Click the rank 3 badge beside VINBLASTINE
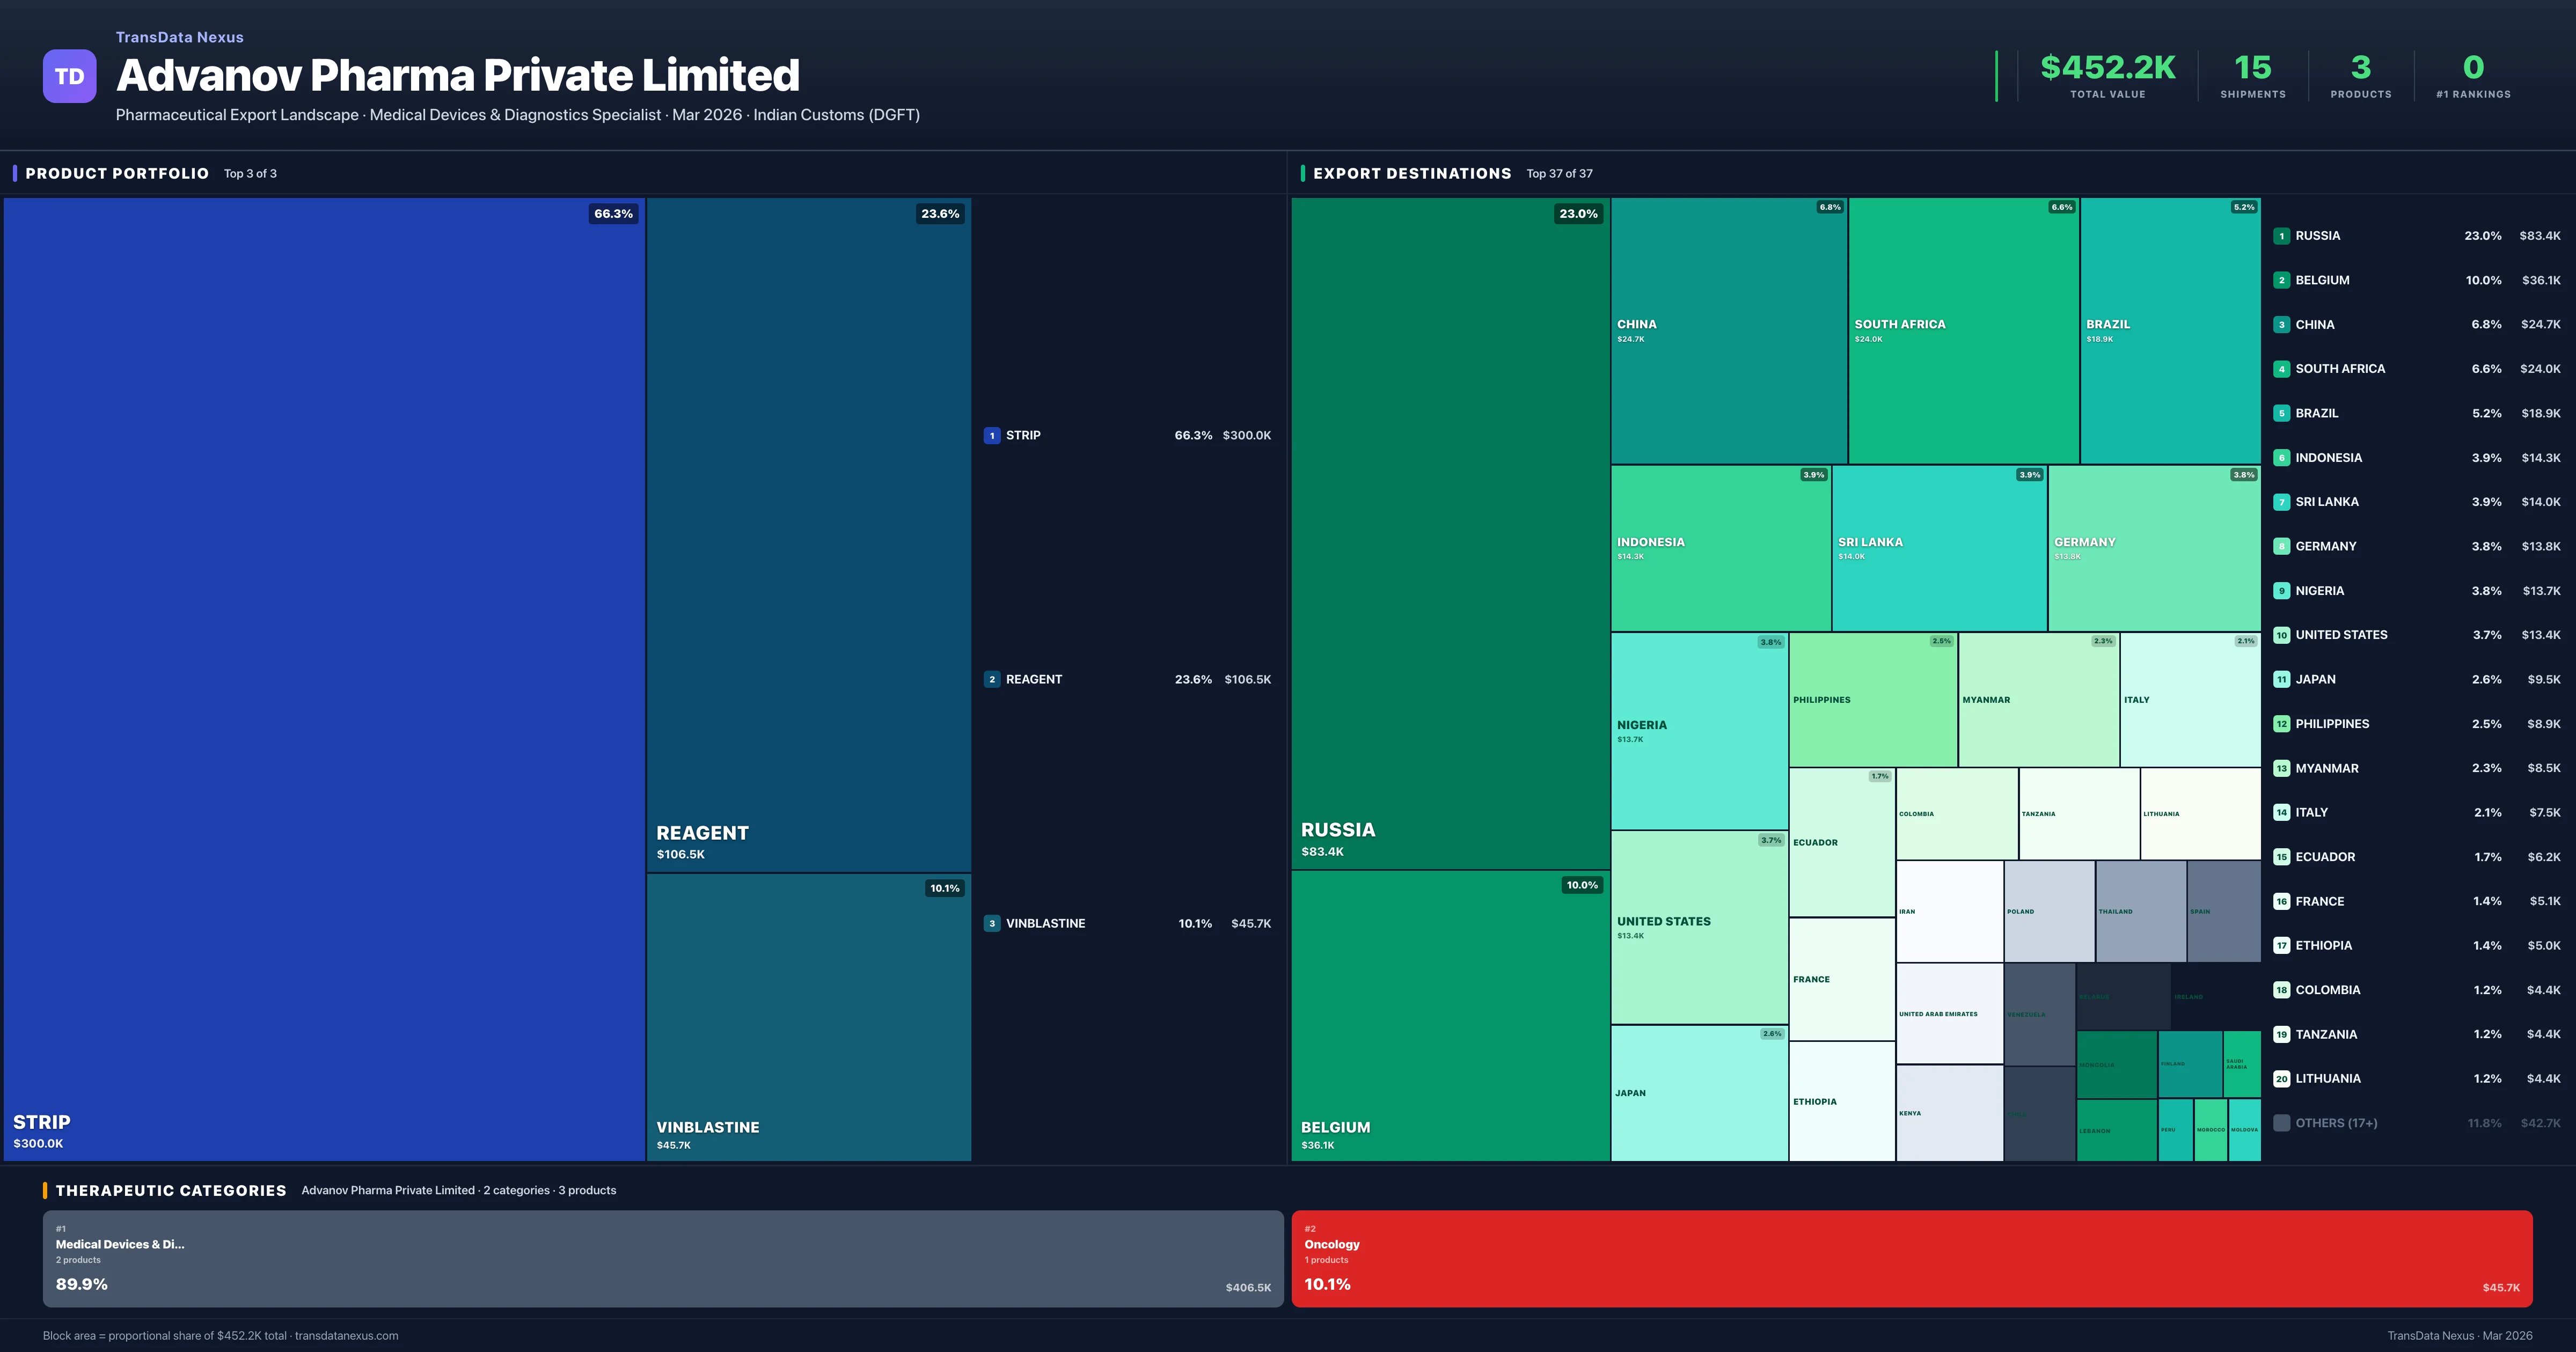 (x=991, y=923)
